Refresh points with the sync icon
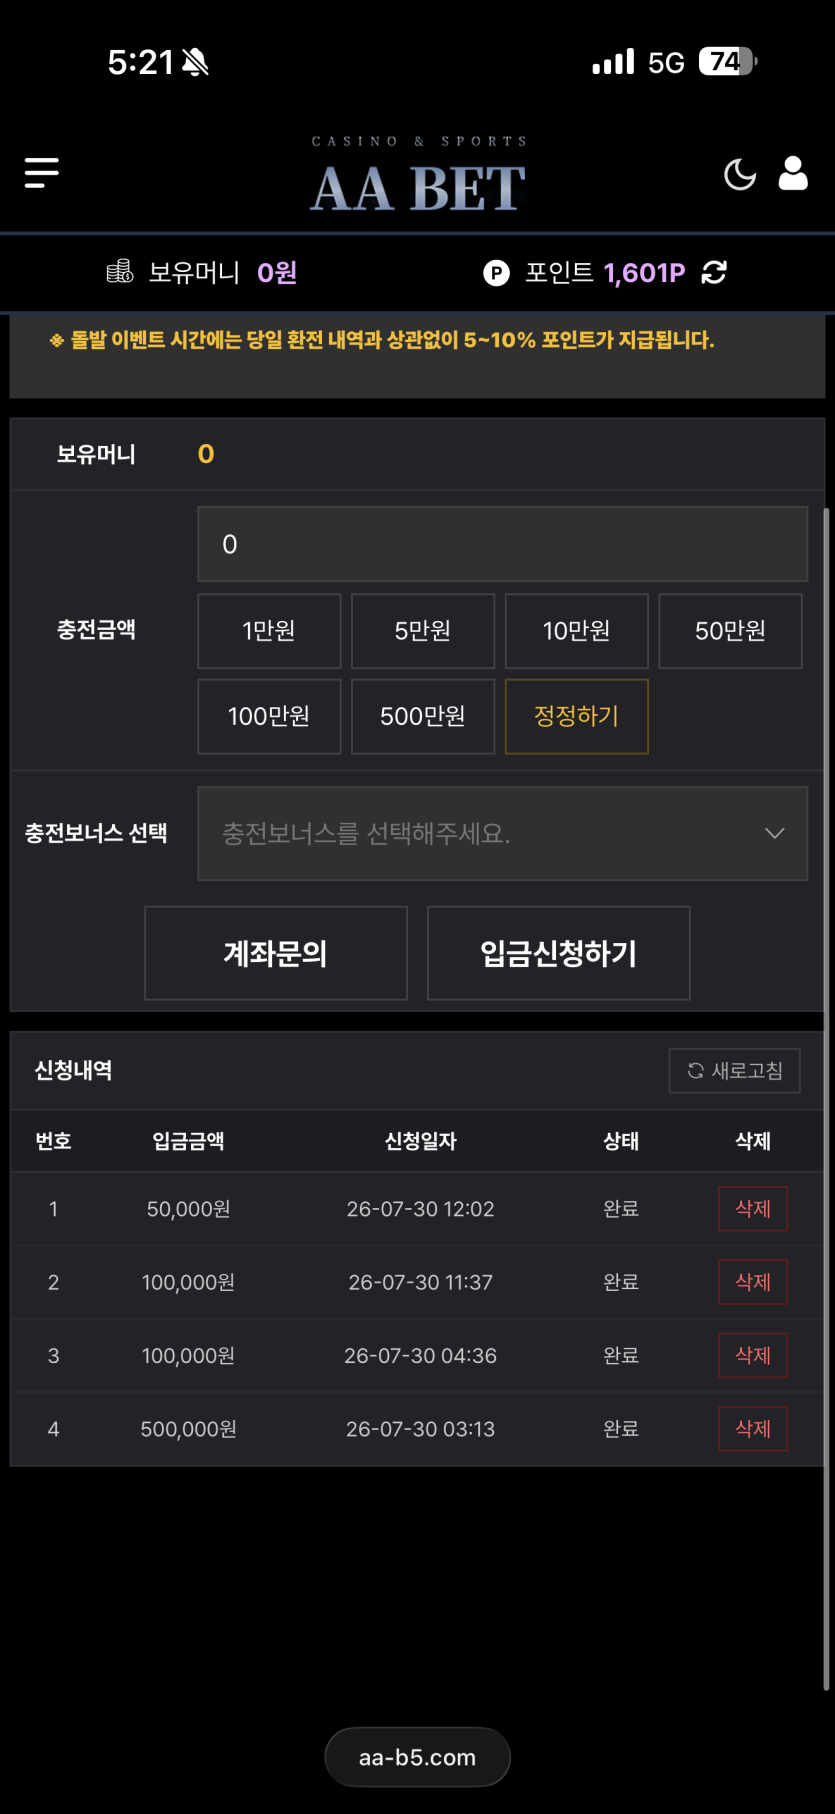Screen dimensions: 835x1814 coord(714,272)
